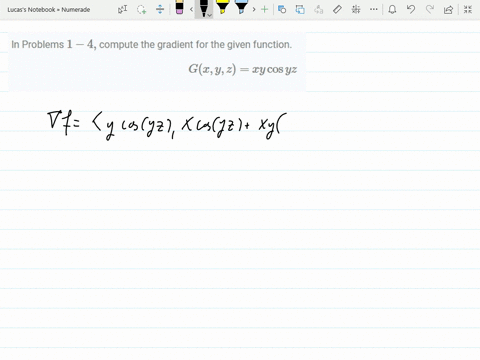Open the Shapes tool

pos(282,9)
